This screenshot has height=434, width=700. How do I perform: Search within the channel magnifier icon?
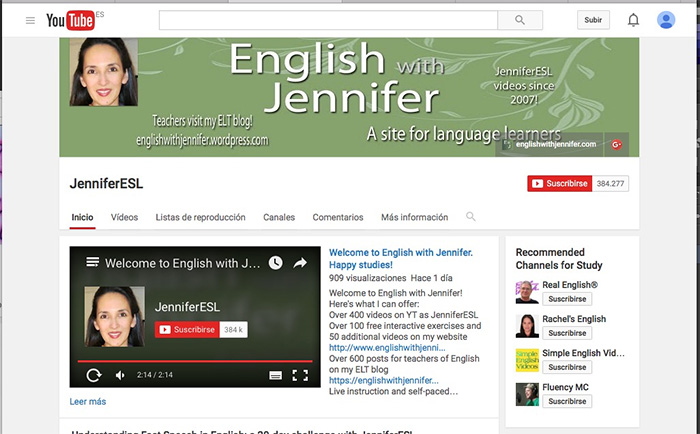tap(471, 217)
